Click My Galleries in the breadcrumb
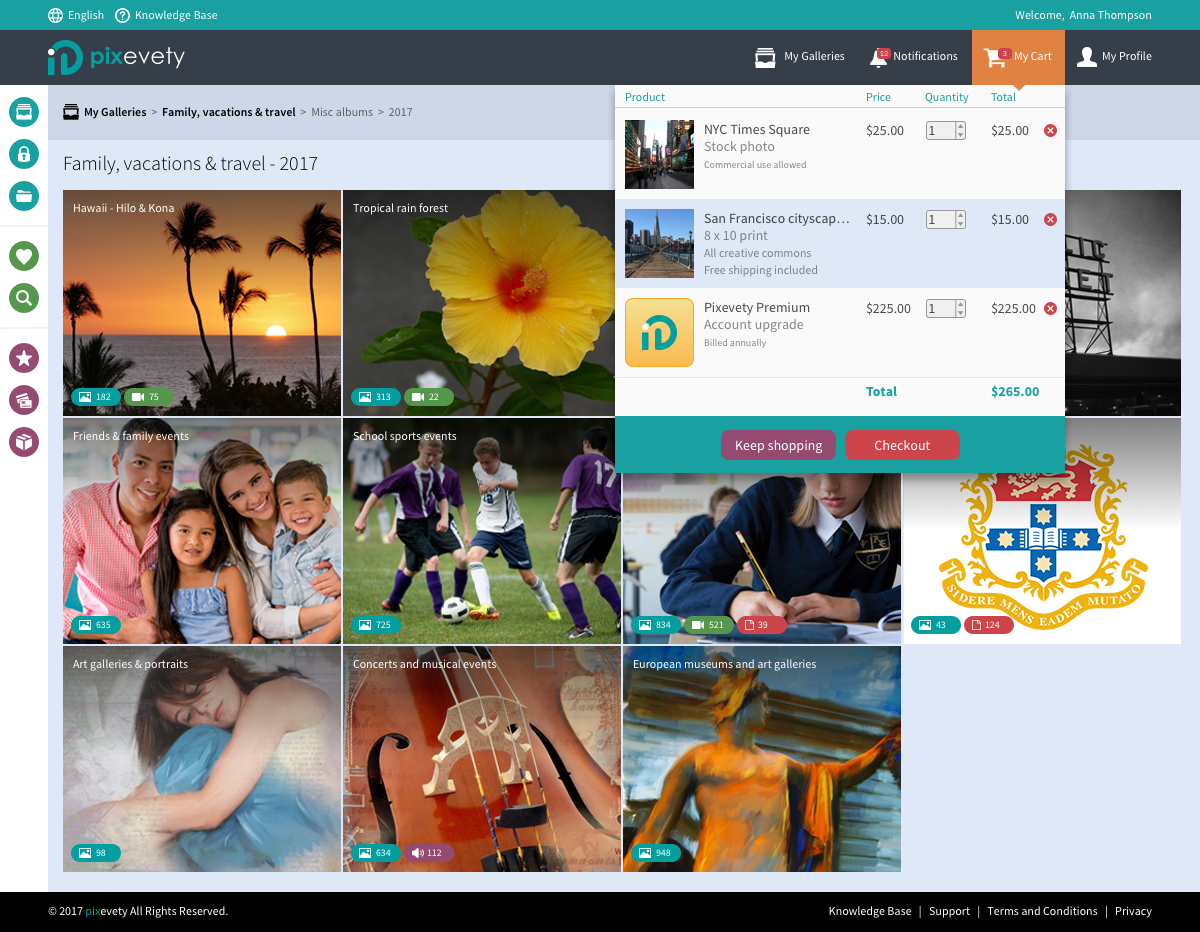 point(115,112)
